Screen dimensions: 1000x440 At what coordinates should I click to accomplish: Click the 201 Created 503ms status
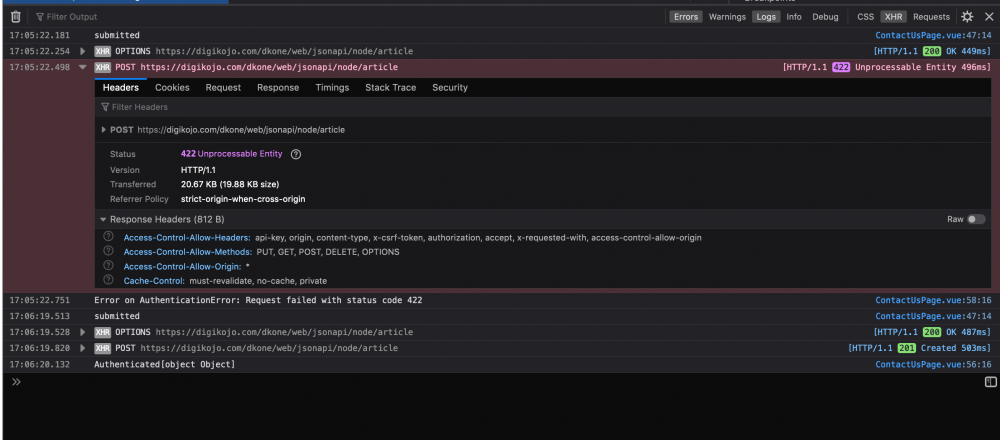coord(920,348)
